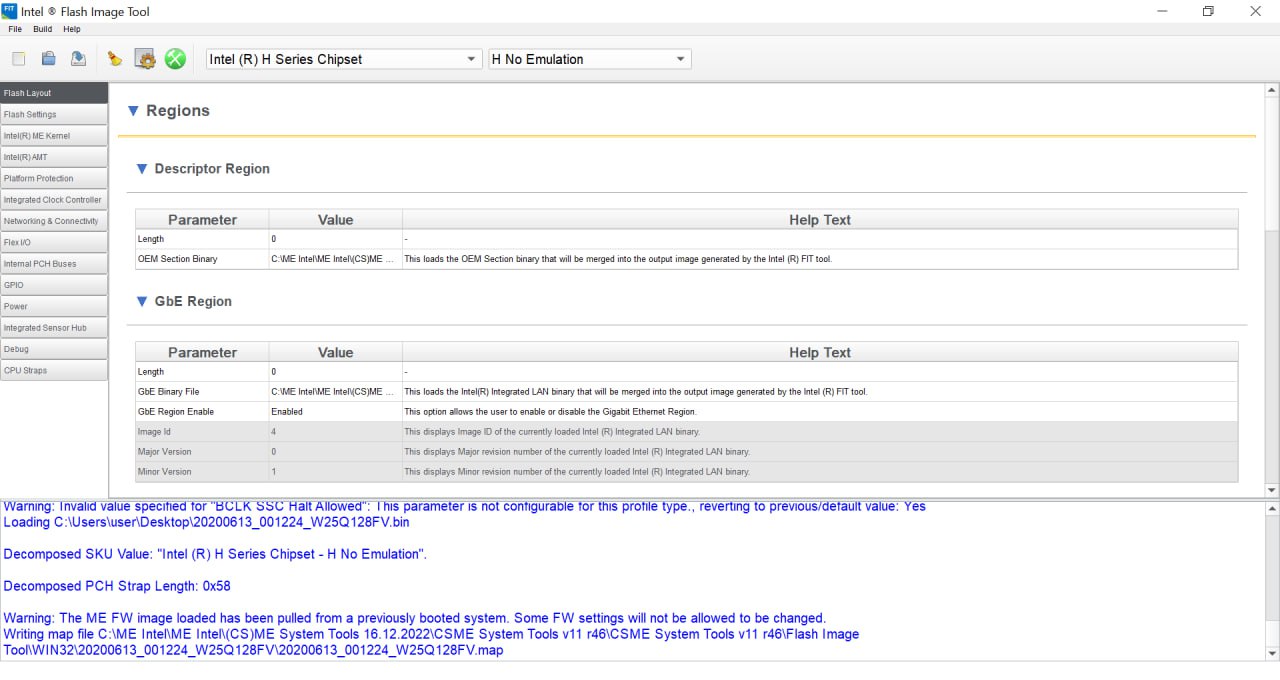Switch to the Debug tab

[54, 349]
